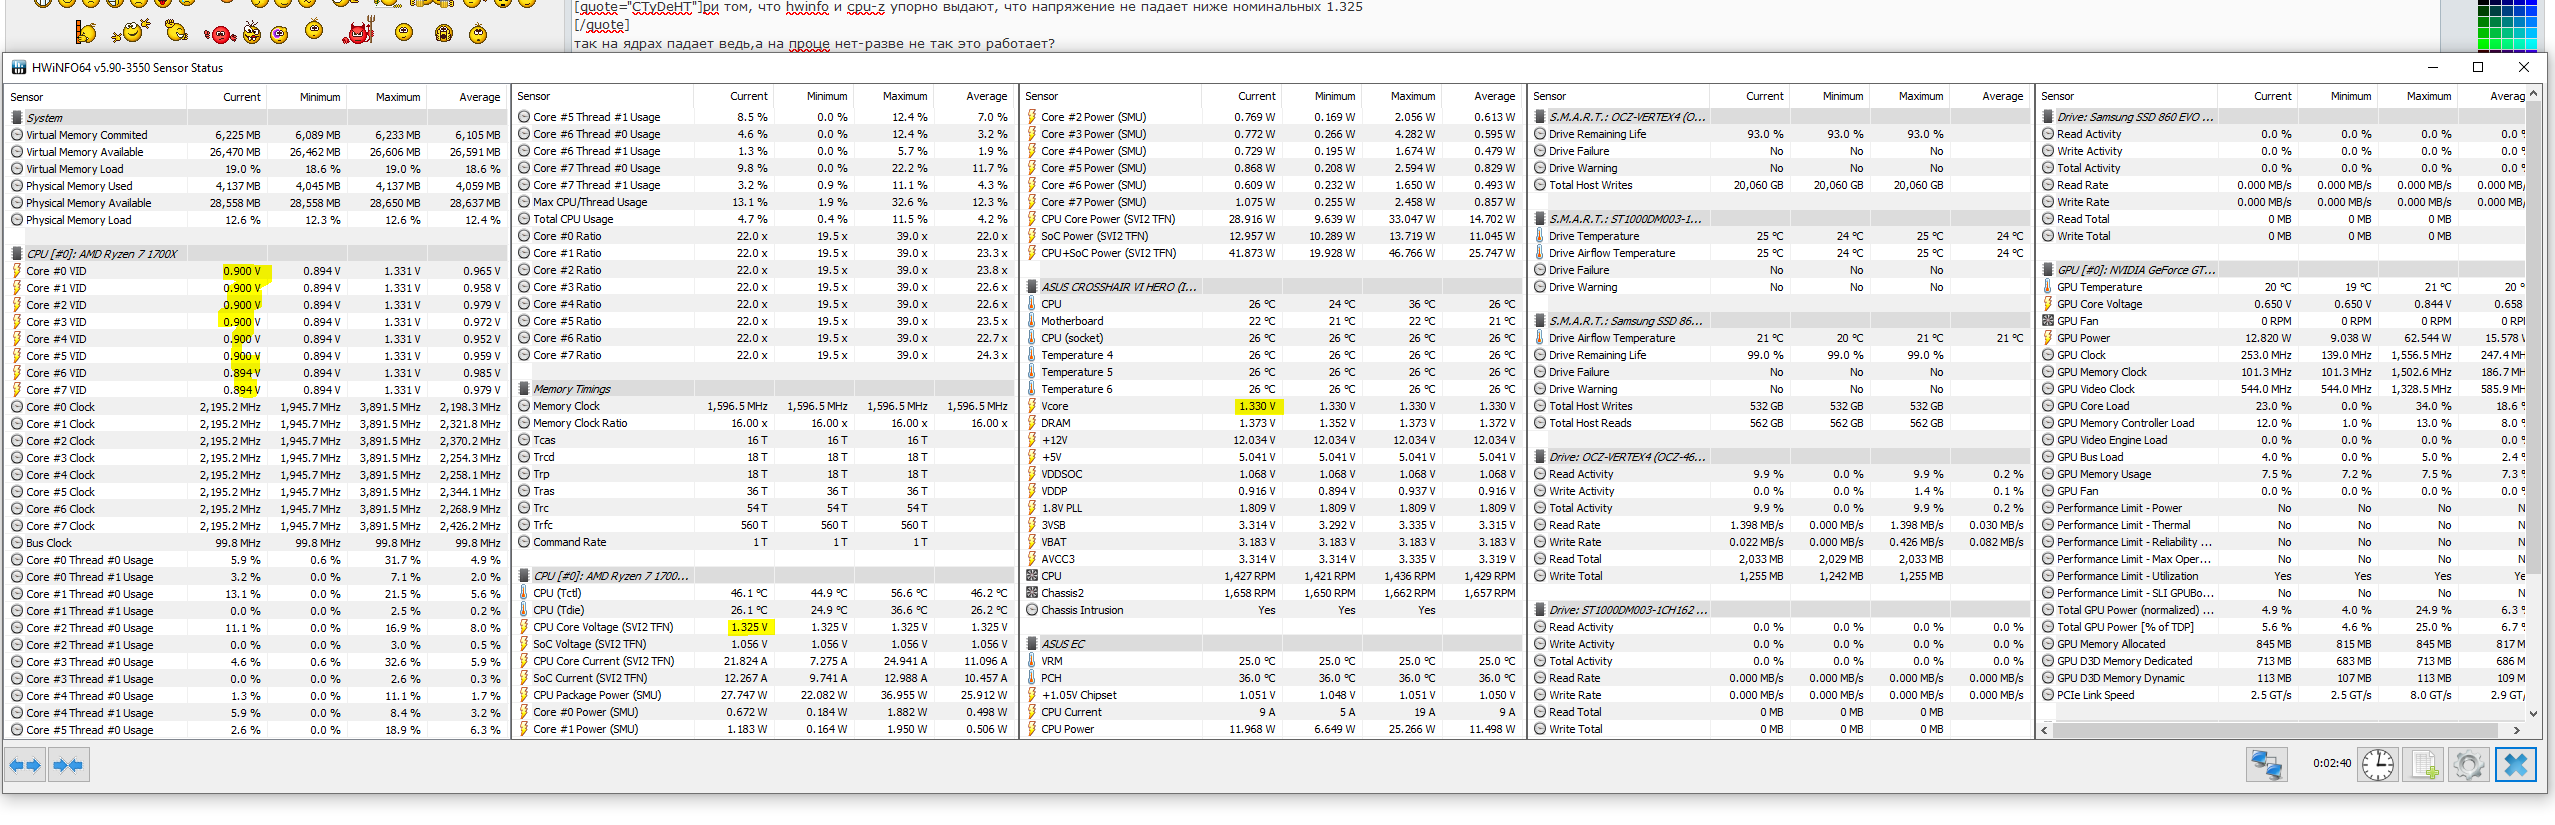Select the Memory Timings group header
Screen dimensions: 2555x825
764,389
